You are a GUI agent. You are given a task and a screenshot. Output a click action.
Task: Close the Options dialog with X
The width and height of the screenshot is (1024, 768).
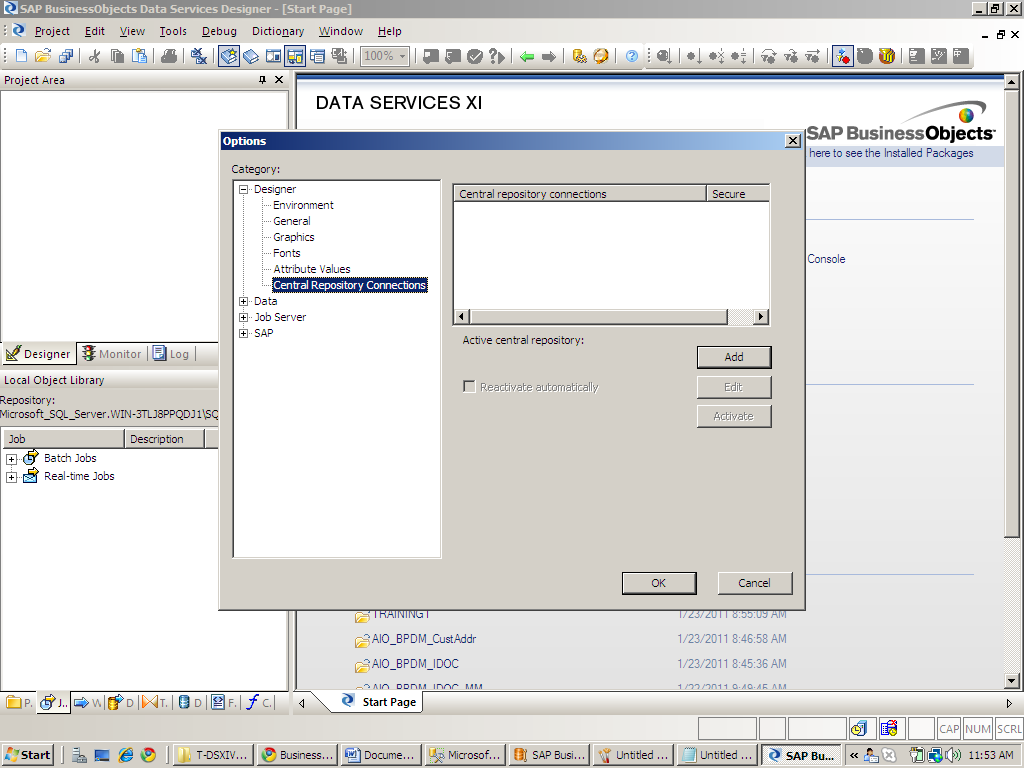point(793,140)
